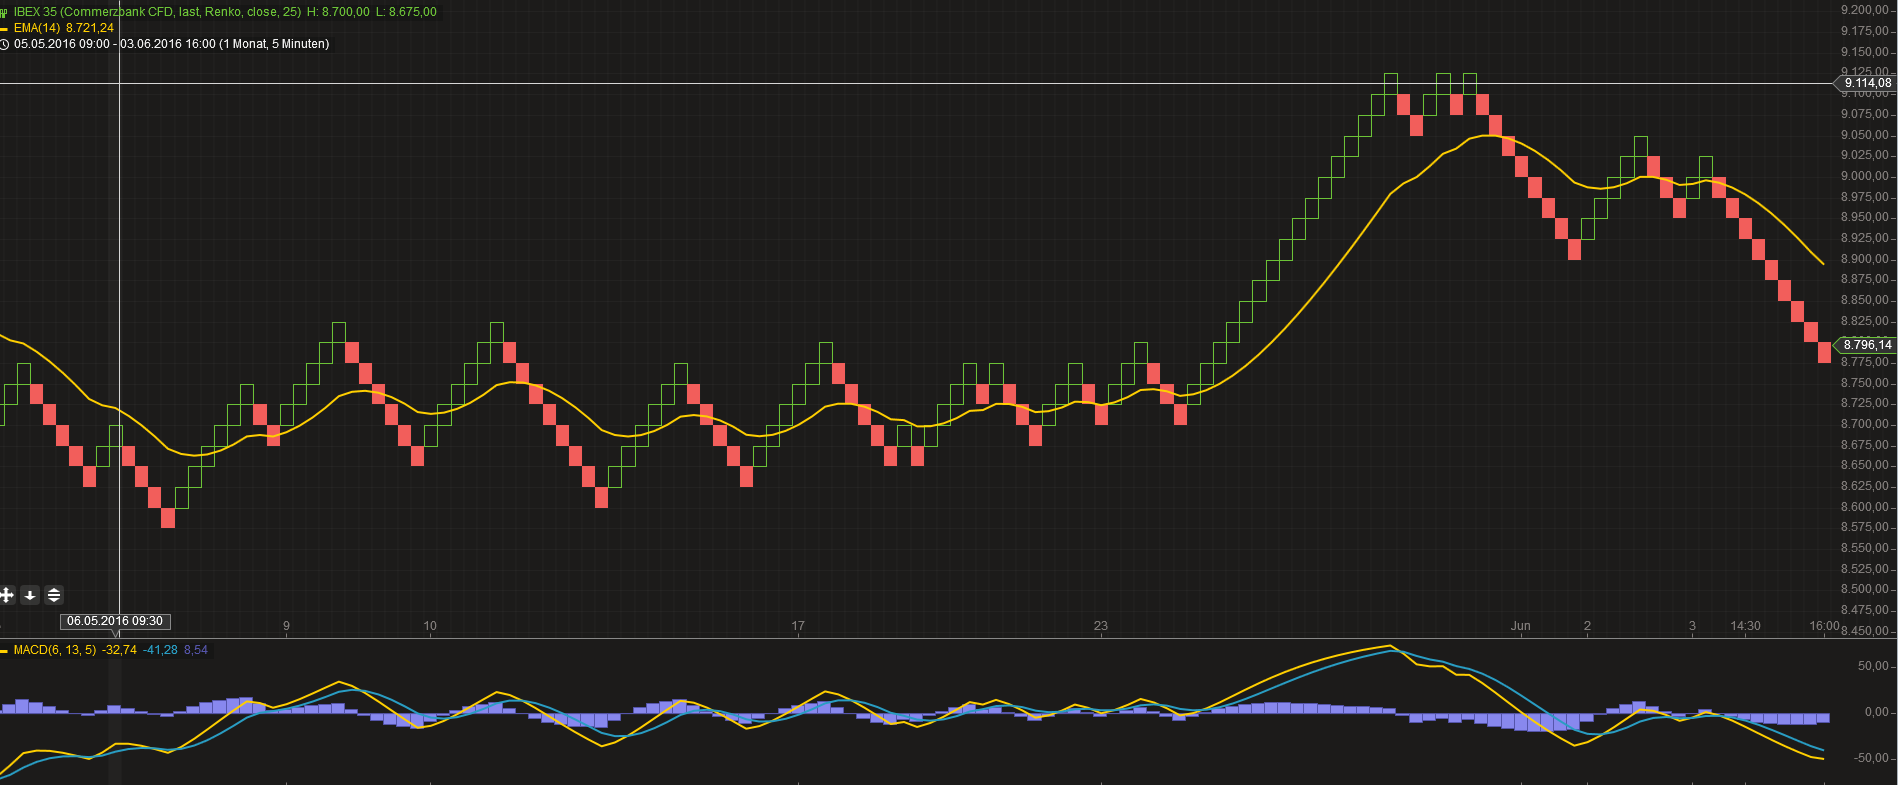The height and width of the screenshot is (785, 1902).
Task: Open IBEX 35 instrument label settings
Action: pos(156,12)
